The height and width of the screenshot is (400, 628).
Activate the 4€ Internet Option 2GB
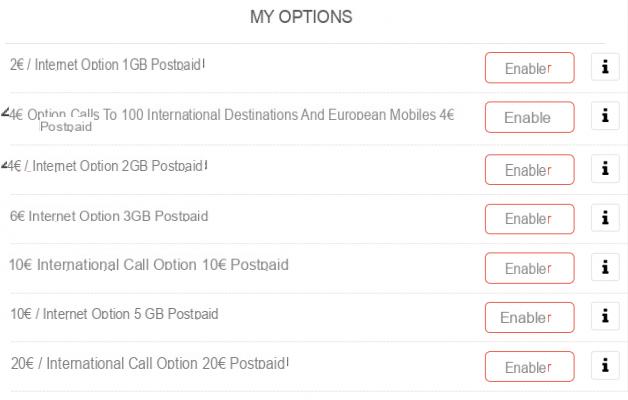point(529,170)
